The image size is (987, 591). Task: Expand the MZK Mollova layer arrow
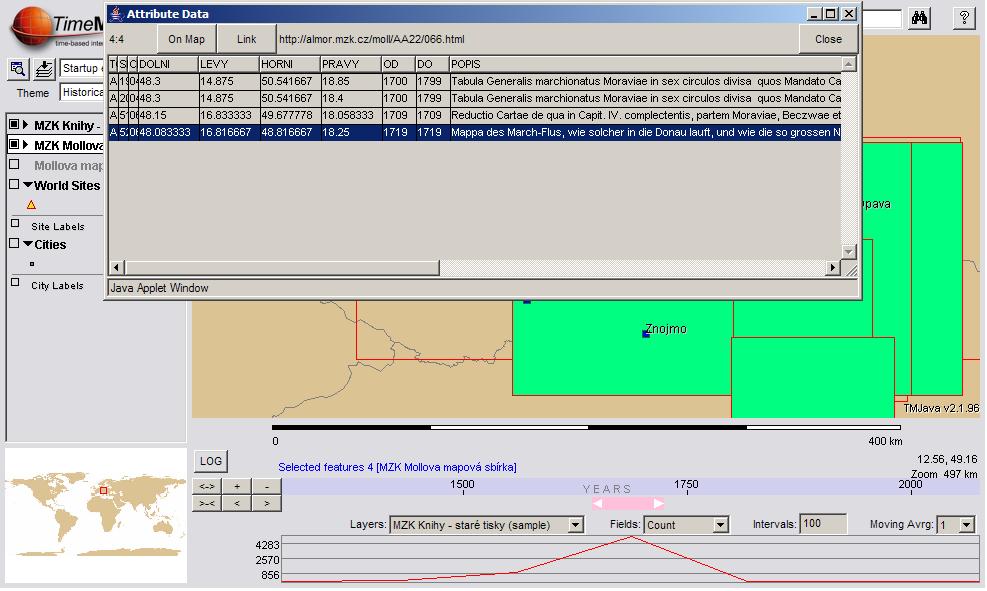click(26, 145)
